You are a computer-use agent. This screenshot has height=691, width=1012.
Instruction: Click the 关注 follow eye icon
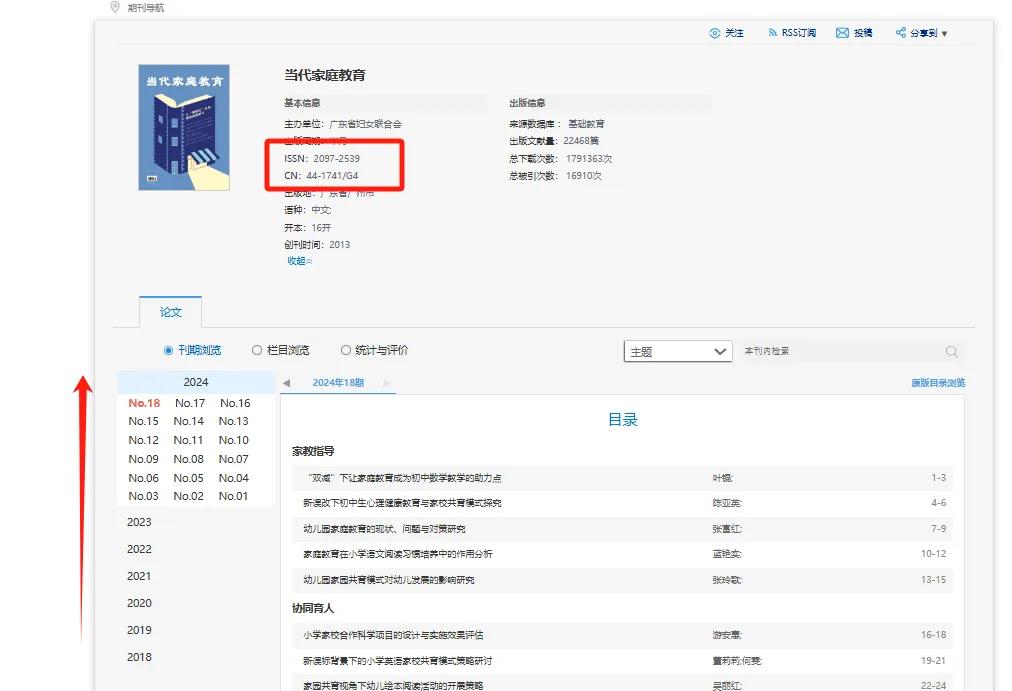[714, 33]
